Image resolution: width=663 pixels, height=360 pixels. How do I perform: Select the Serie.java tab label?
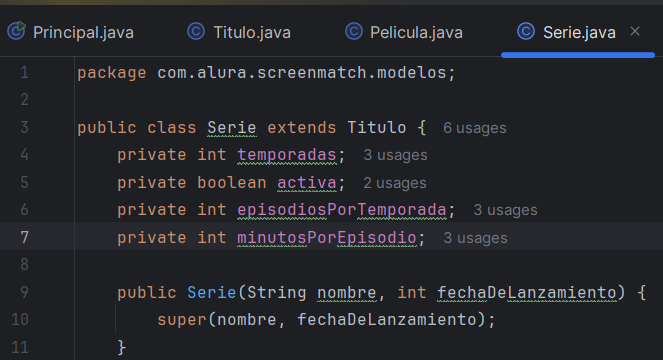(579, 33)
